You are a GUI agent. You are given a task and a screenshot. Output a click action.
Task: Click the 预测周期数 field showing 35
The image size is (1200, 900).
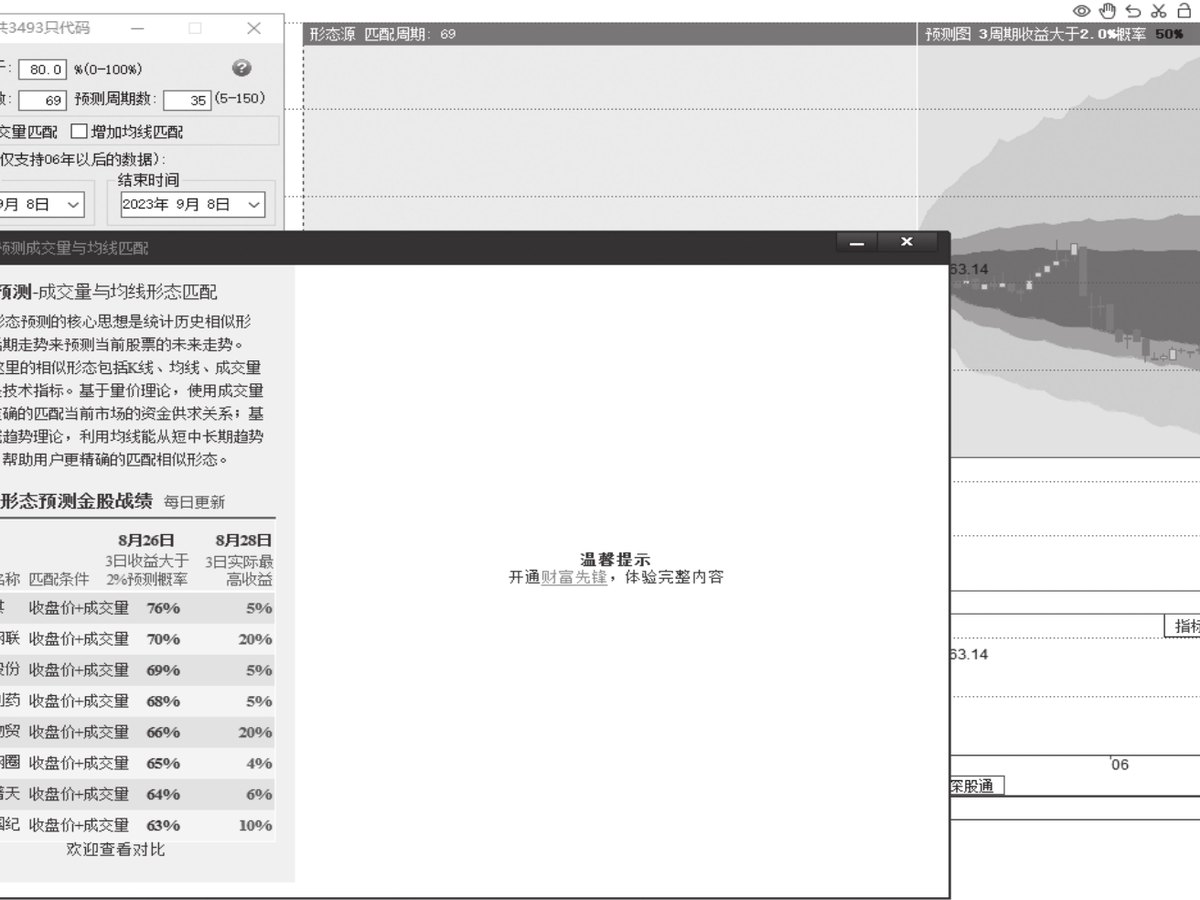187,101
